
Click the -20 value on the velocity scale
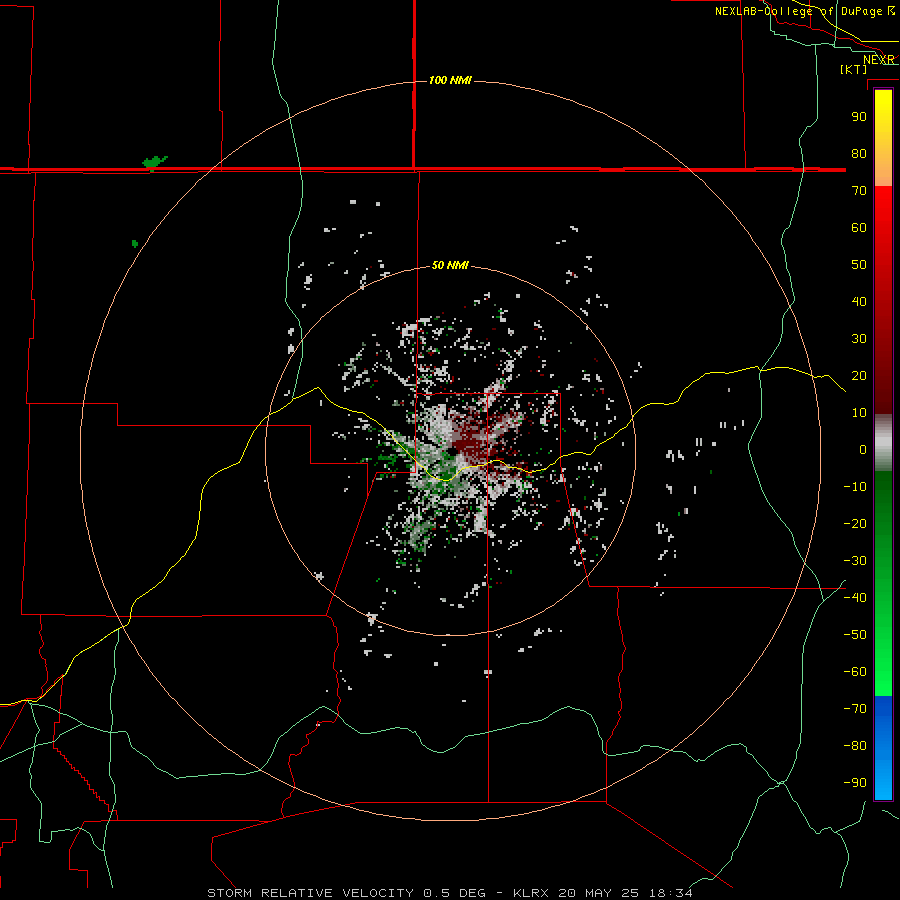point(855,524)
